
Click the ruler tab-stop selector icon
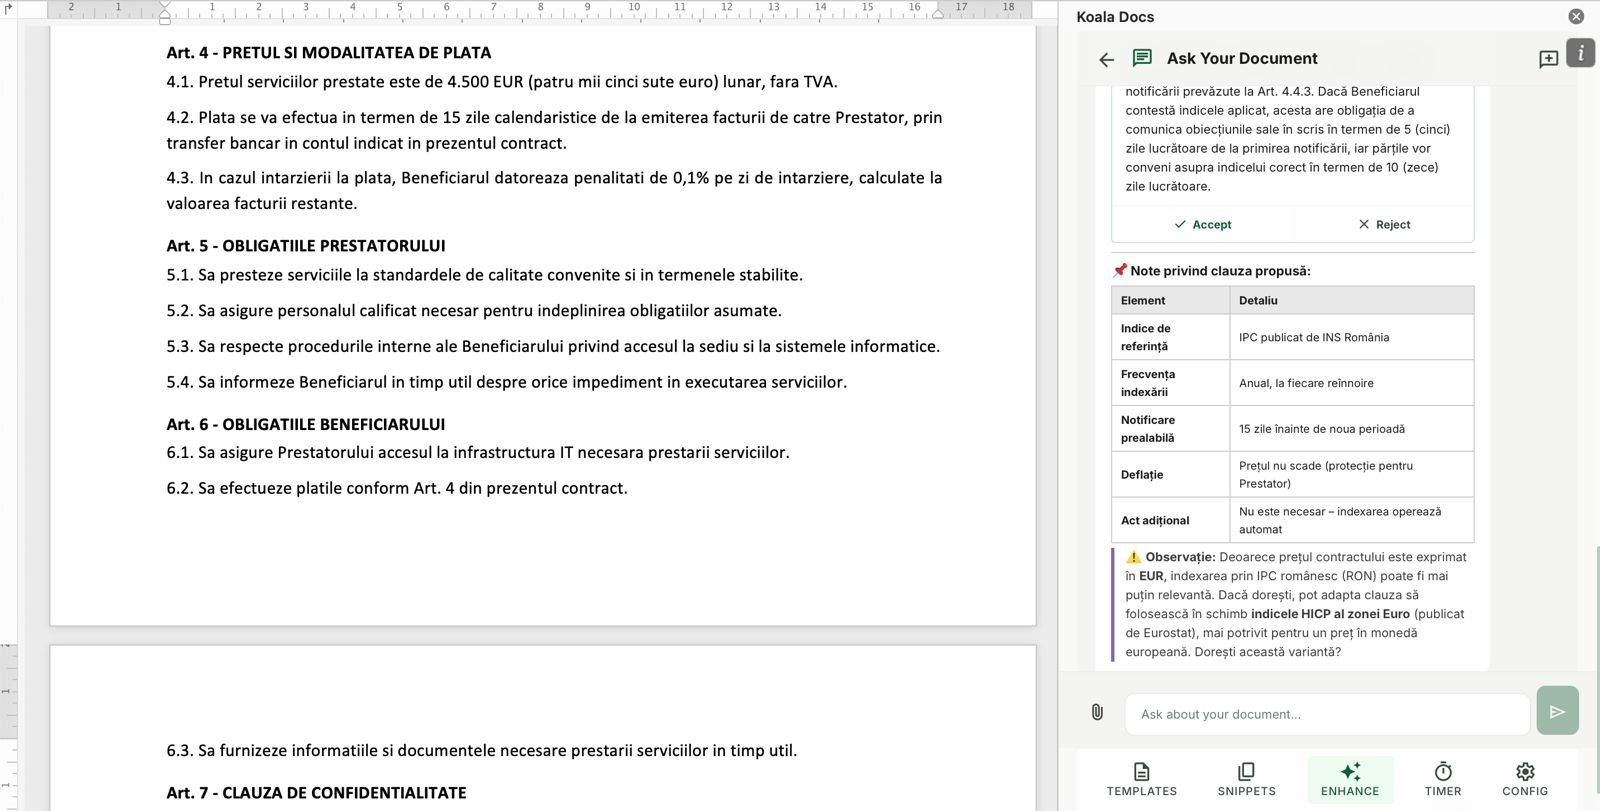[x=9, y=8]
